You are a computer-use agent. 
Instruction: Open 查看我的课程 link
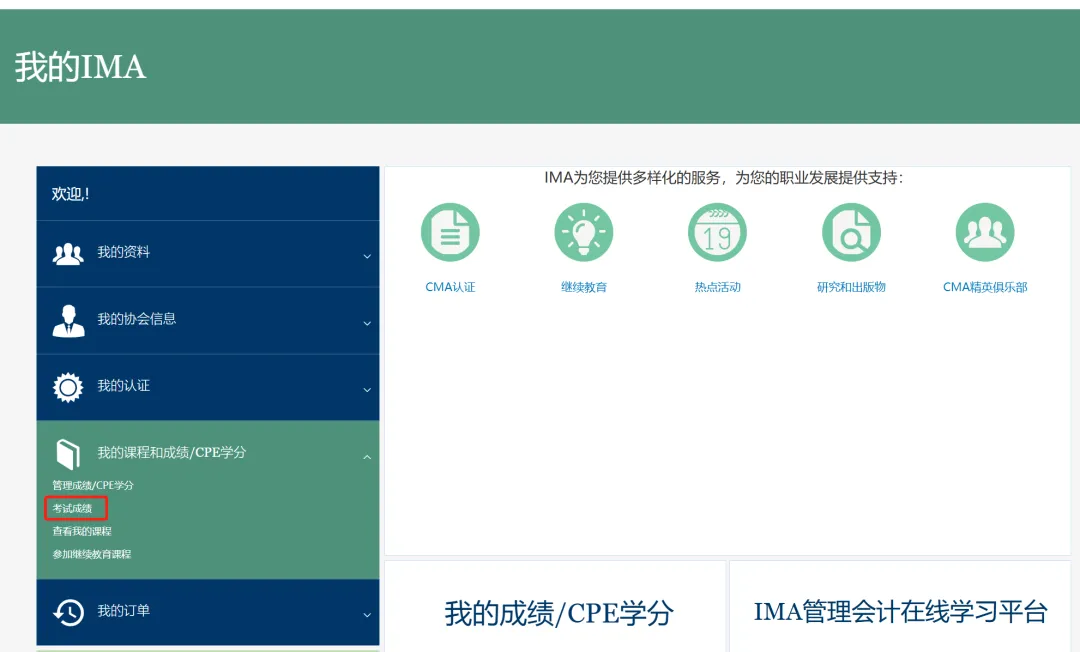coord(82,532)
